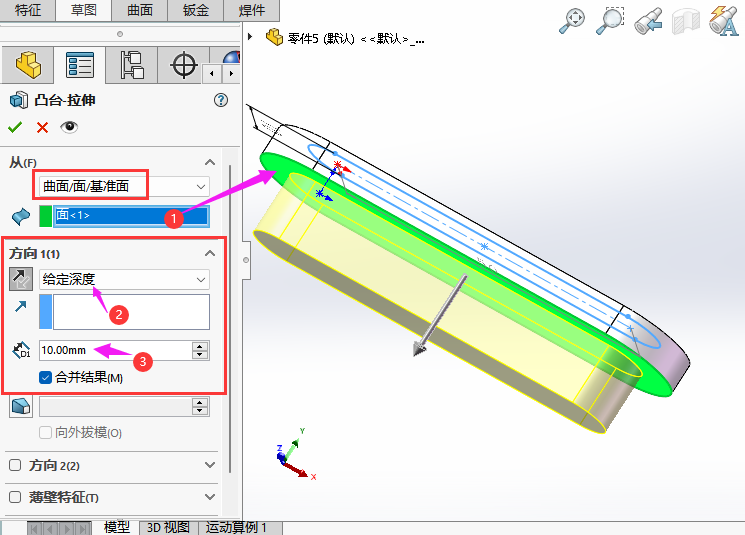The image size is (745, 535).
Task: Open the DimXpertManager crosshair tab
Action: pos(184,65)
